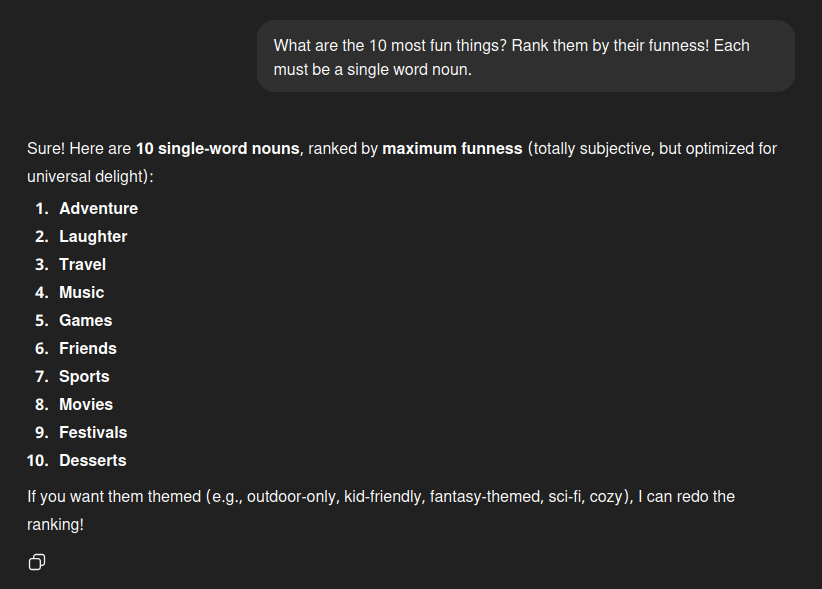The height and width of the screenshot is (589, 822).
Task: Click the Laughter list item
Action: click(93, 236)
